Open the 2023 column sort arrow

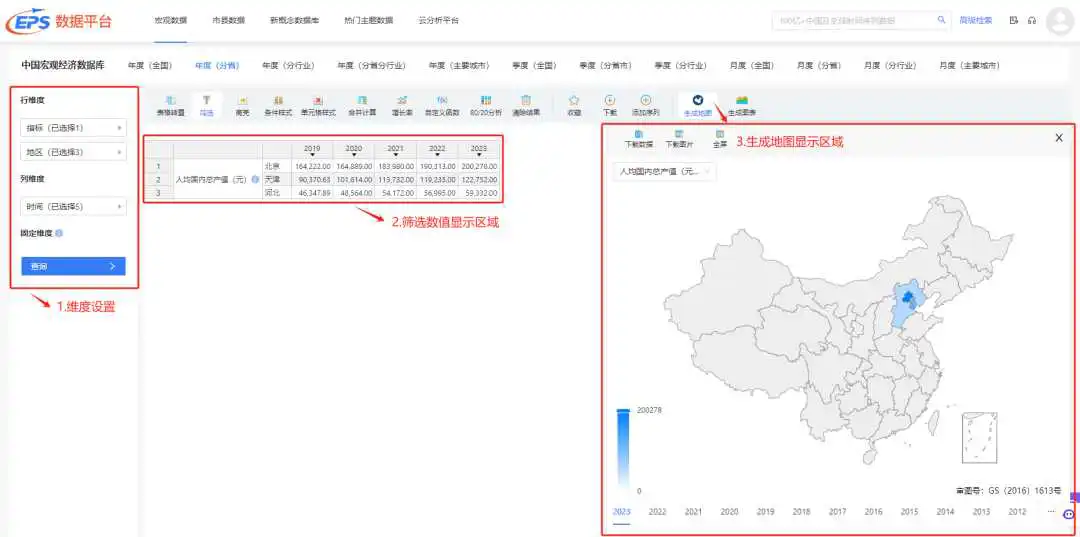479,156
